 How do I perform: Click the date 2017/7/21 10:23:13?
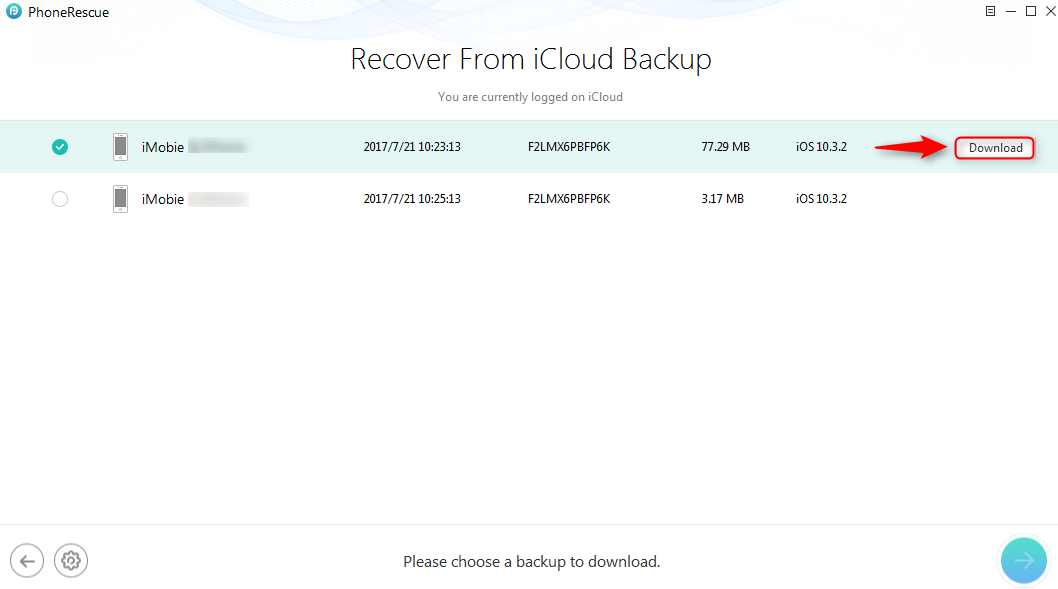tap(412, 146)
